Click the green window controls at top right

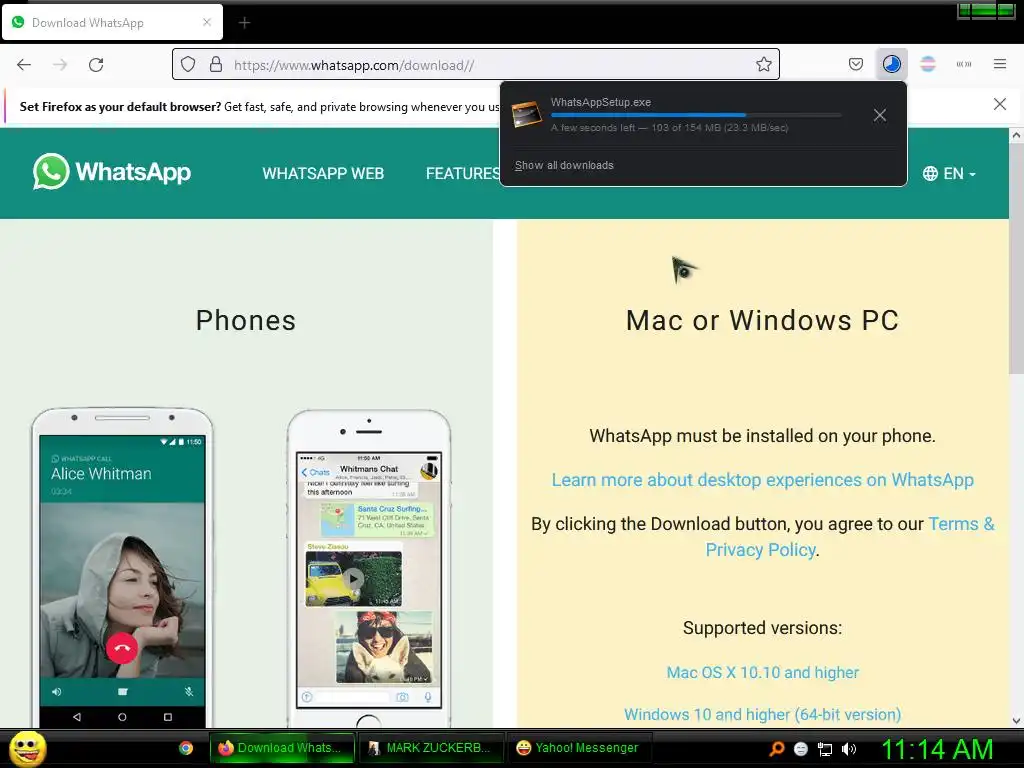pos(986,10)
